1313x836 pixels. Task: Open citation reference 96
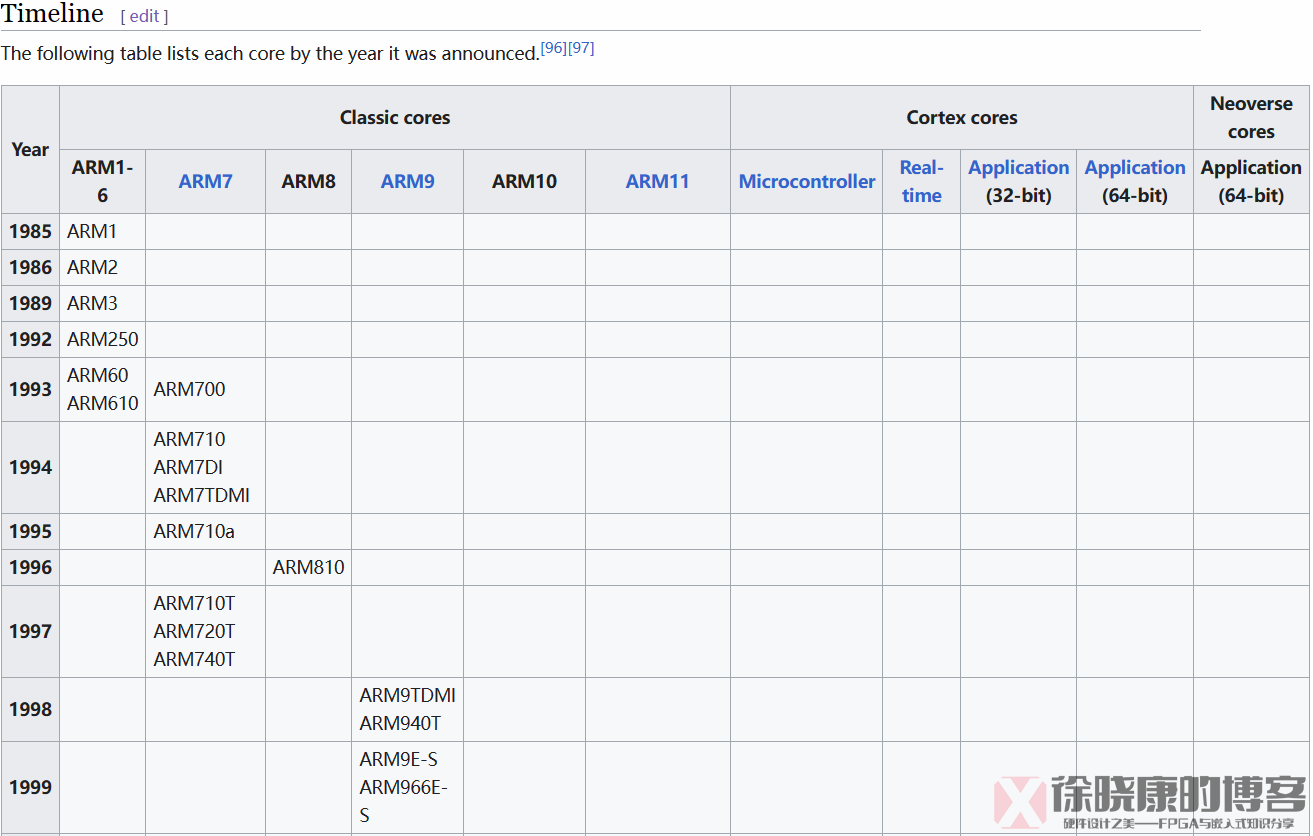point(554,48)
